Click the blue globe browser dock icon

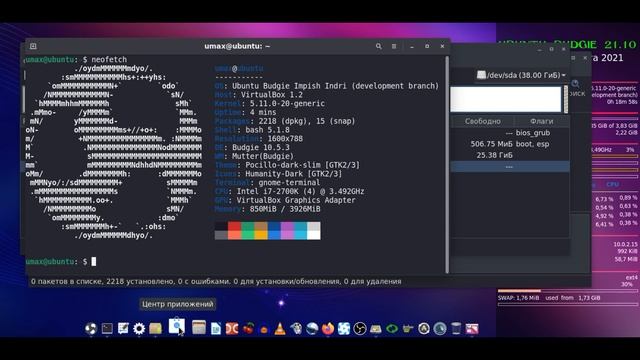click(x=312, y=329)
